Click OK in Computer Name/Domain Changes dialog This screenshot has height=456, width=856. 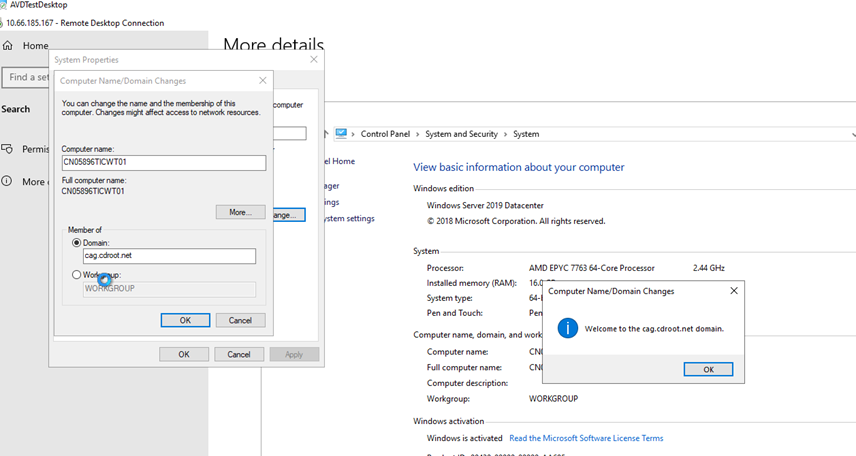point(185,321)
